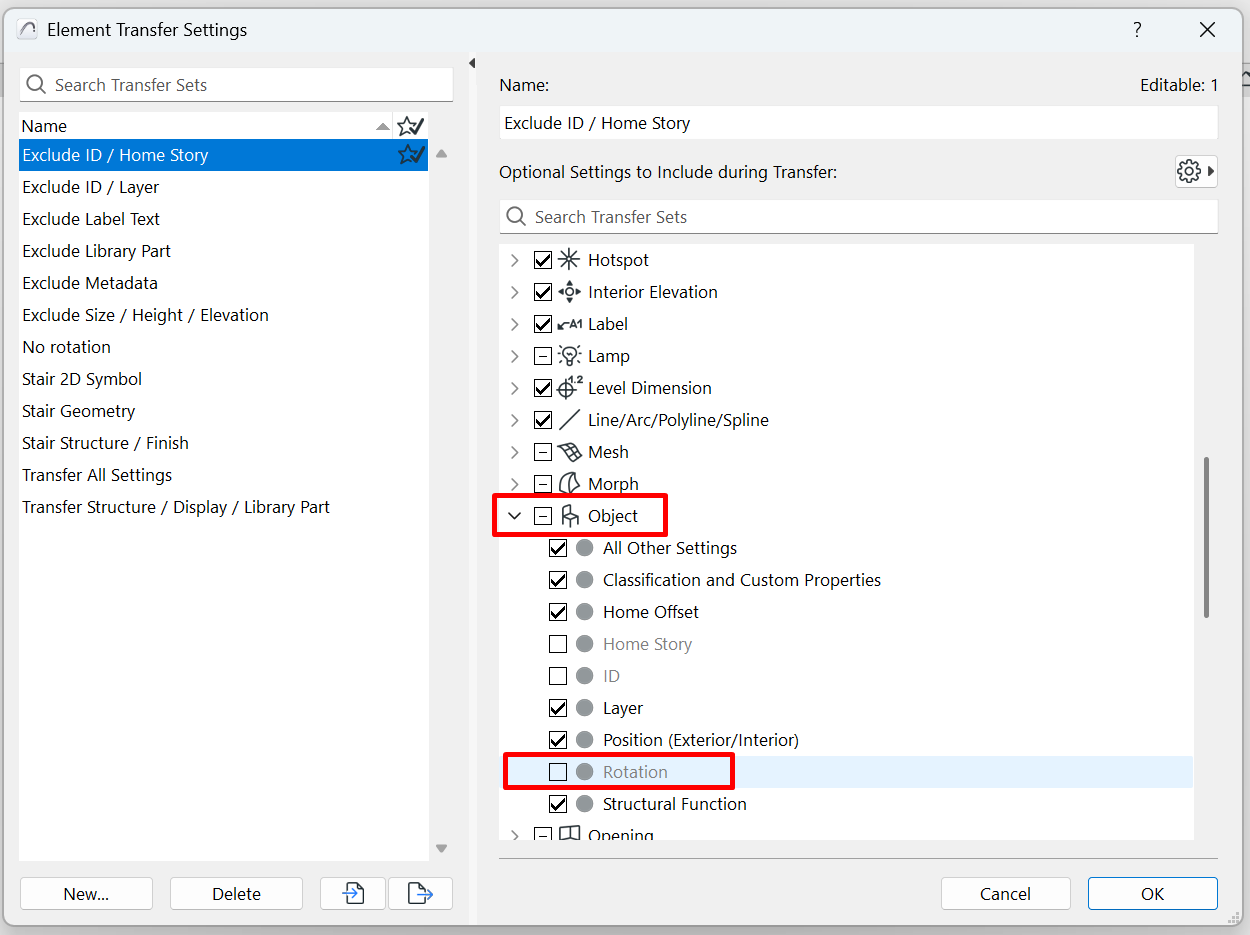This screenshot has width=1250, height=935.
Task: Click the import transfer sets icon
Action: (x=352, y=893)
